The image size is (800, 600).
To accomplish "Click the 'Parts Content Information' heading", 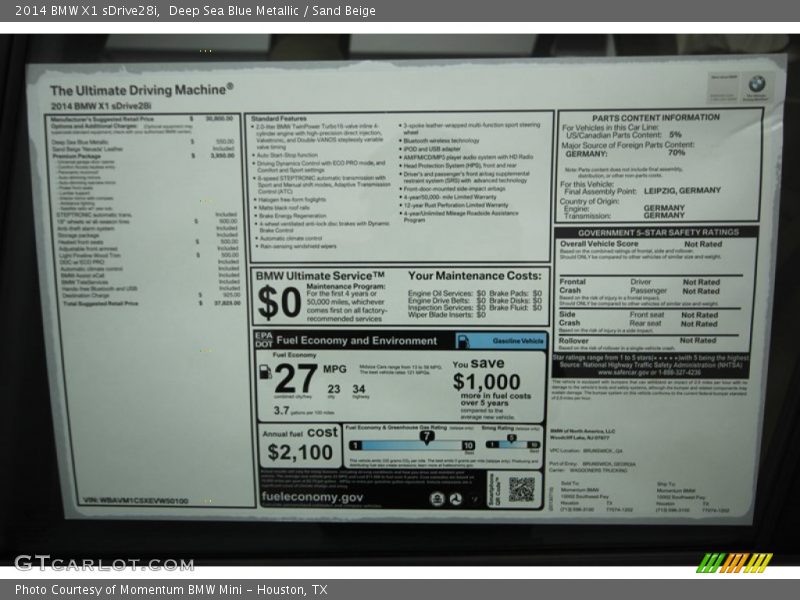I will coord(655,117).
